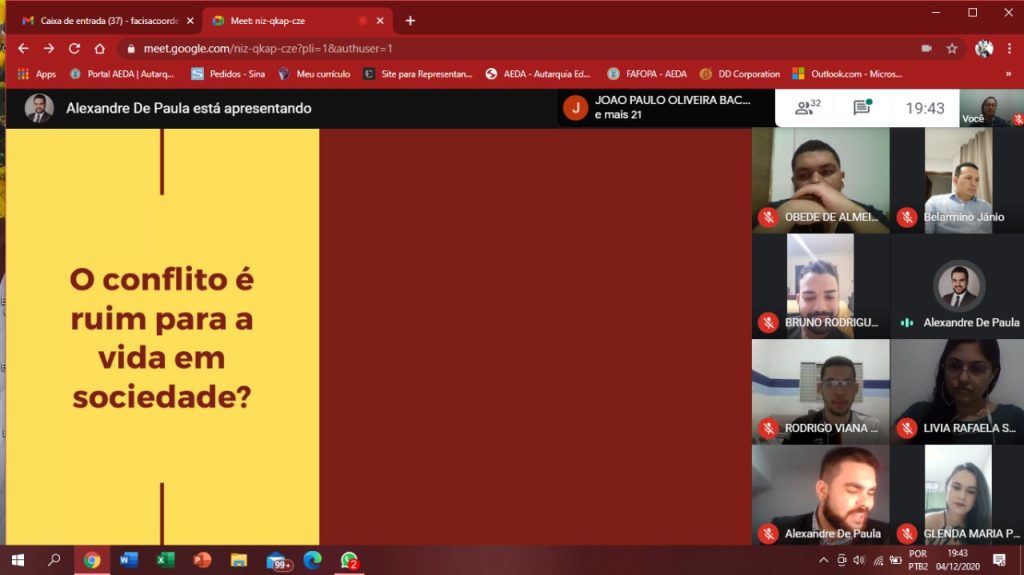This screenshot has height=575, width=1024.
Task: Click muted mic icon on LIVIA RAFAELA tile
Action: point(907,428)
